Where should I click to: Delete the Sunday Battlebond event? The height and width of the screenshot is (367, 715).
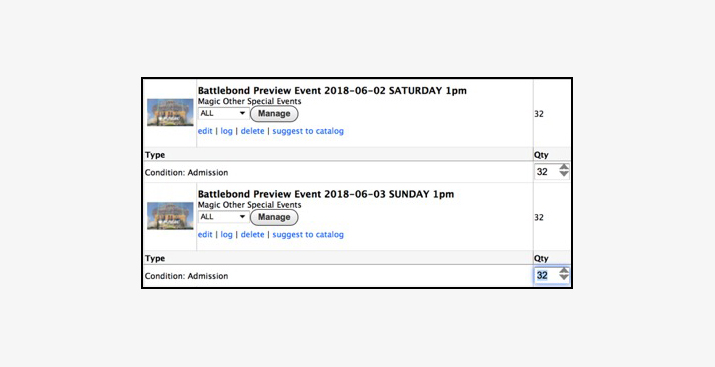pyautogui.click(x=253, y=235)
